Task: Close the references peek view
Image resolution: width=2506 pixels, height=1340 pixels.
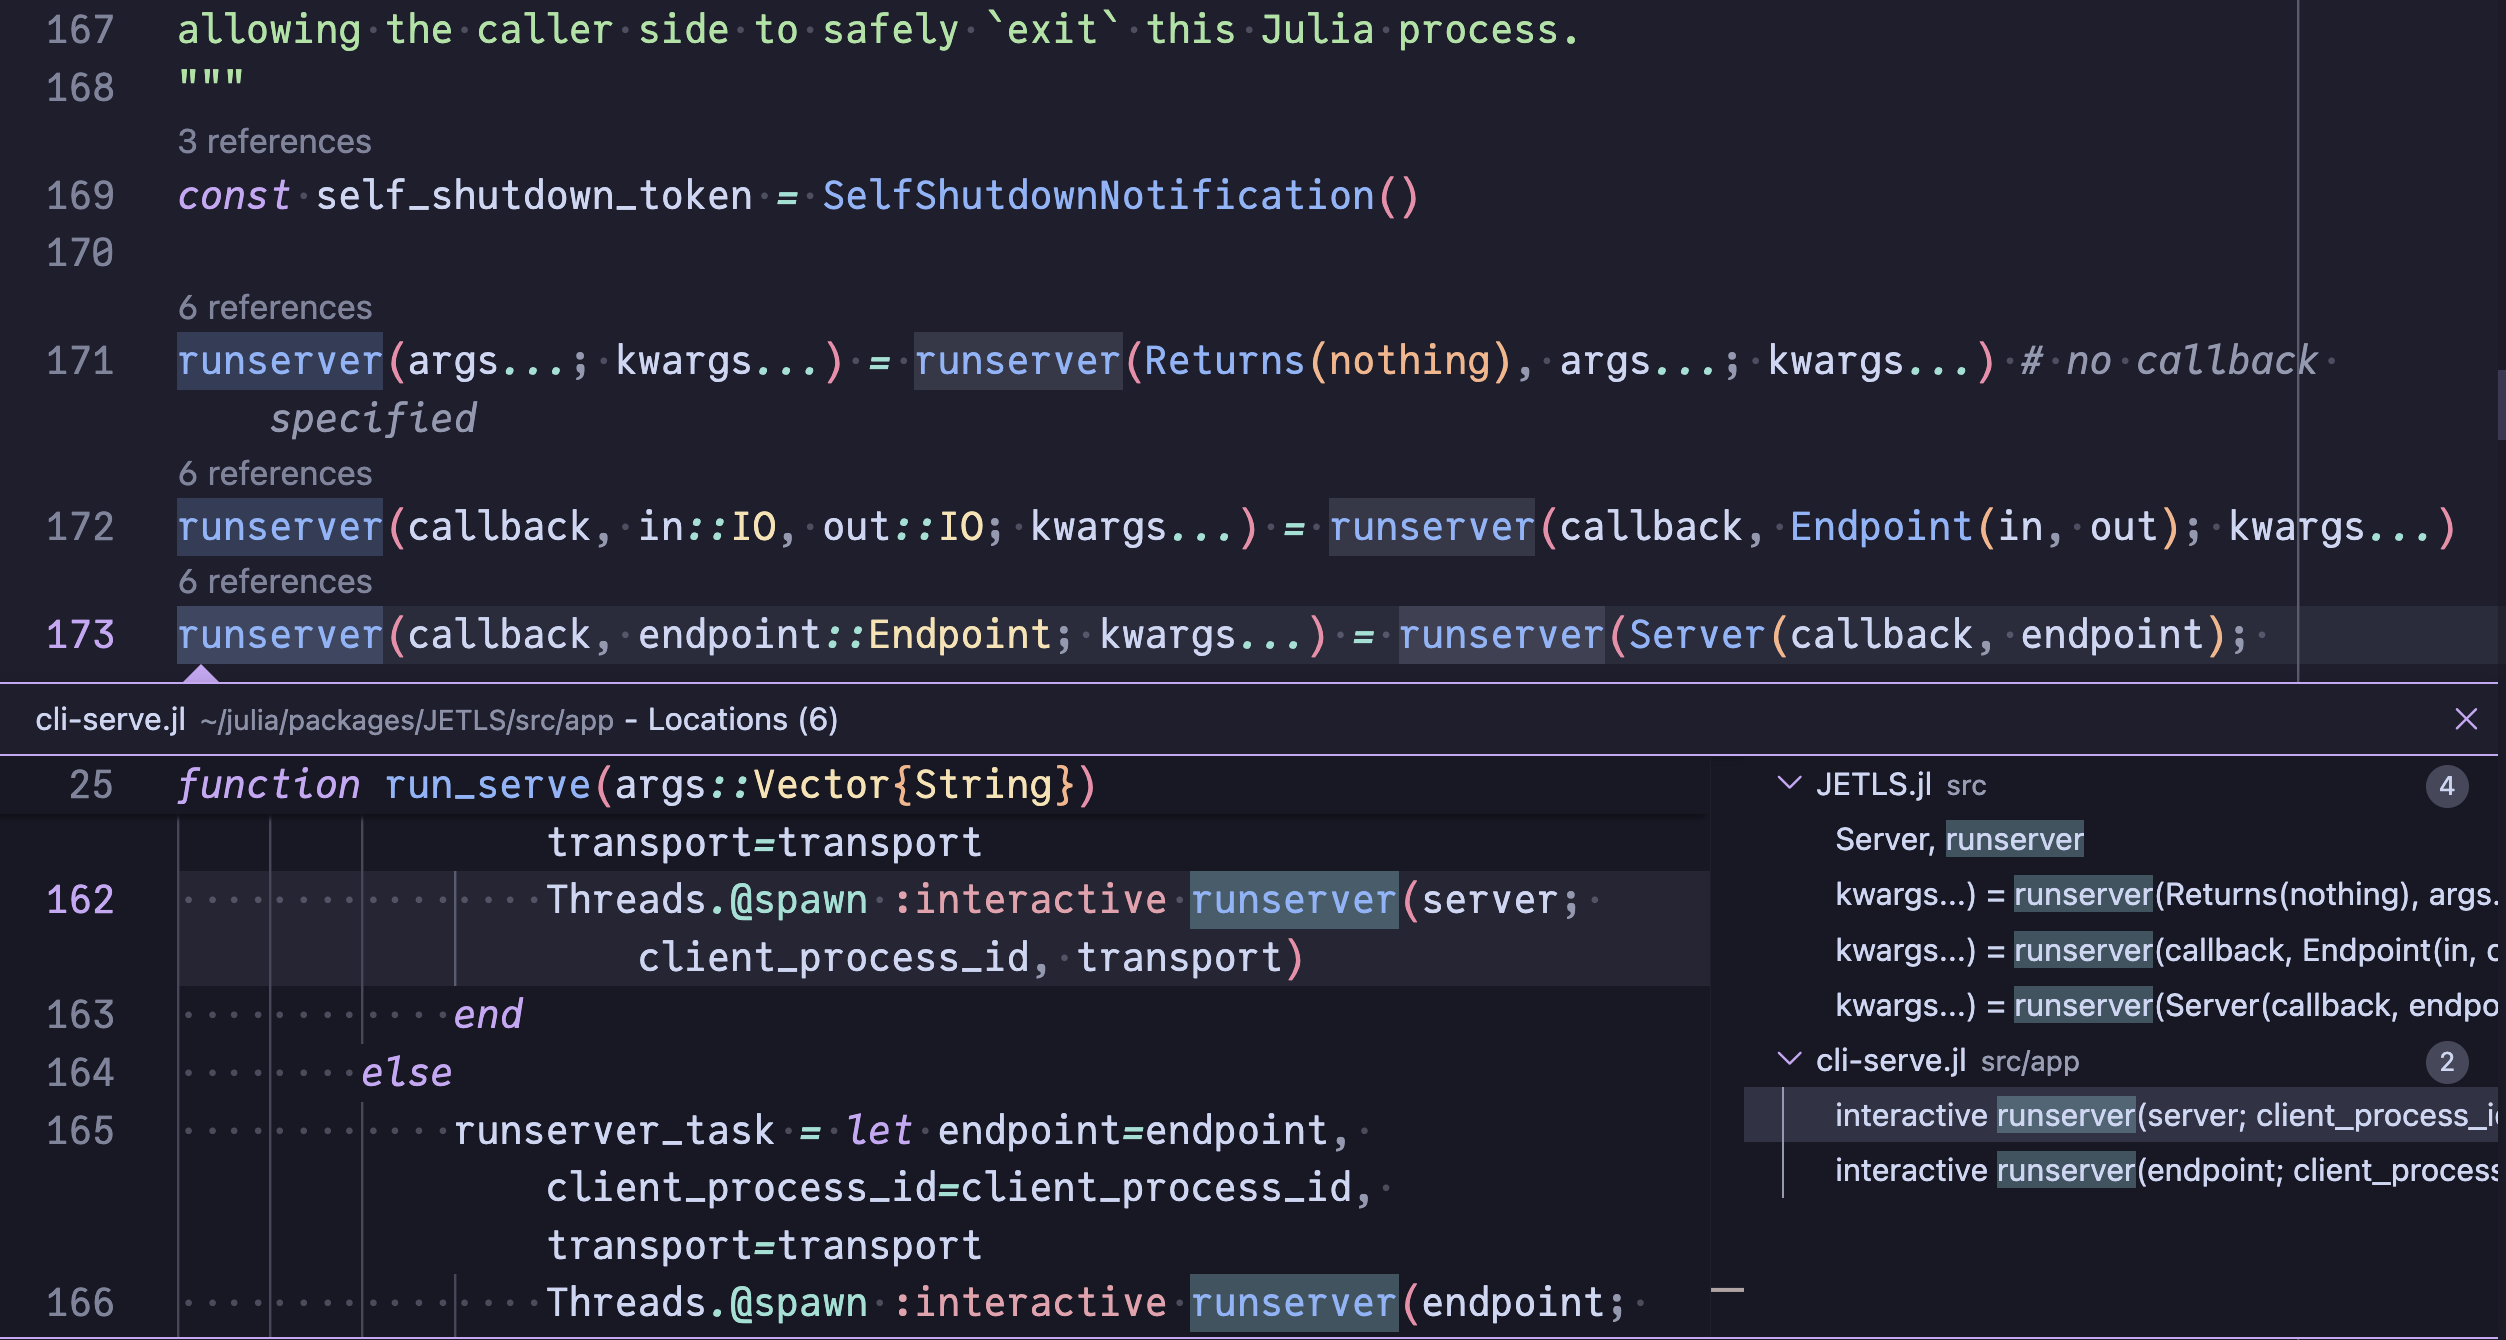Action: point(2466,719)
